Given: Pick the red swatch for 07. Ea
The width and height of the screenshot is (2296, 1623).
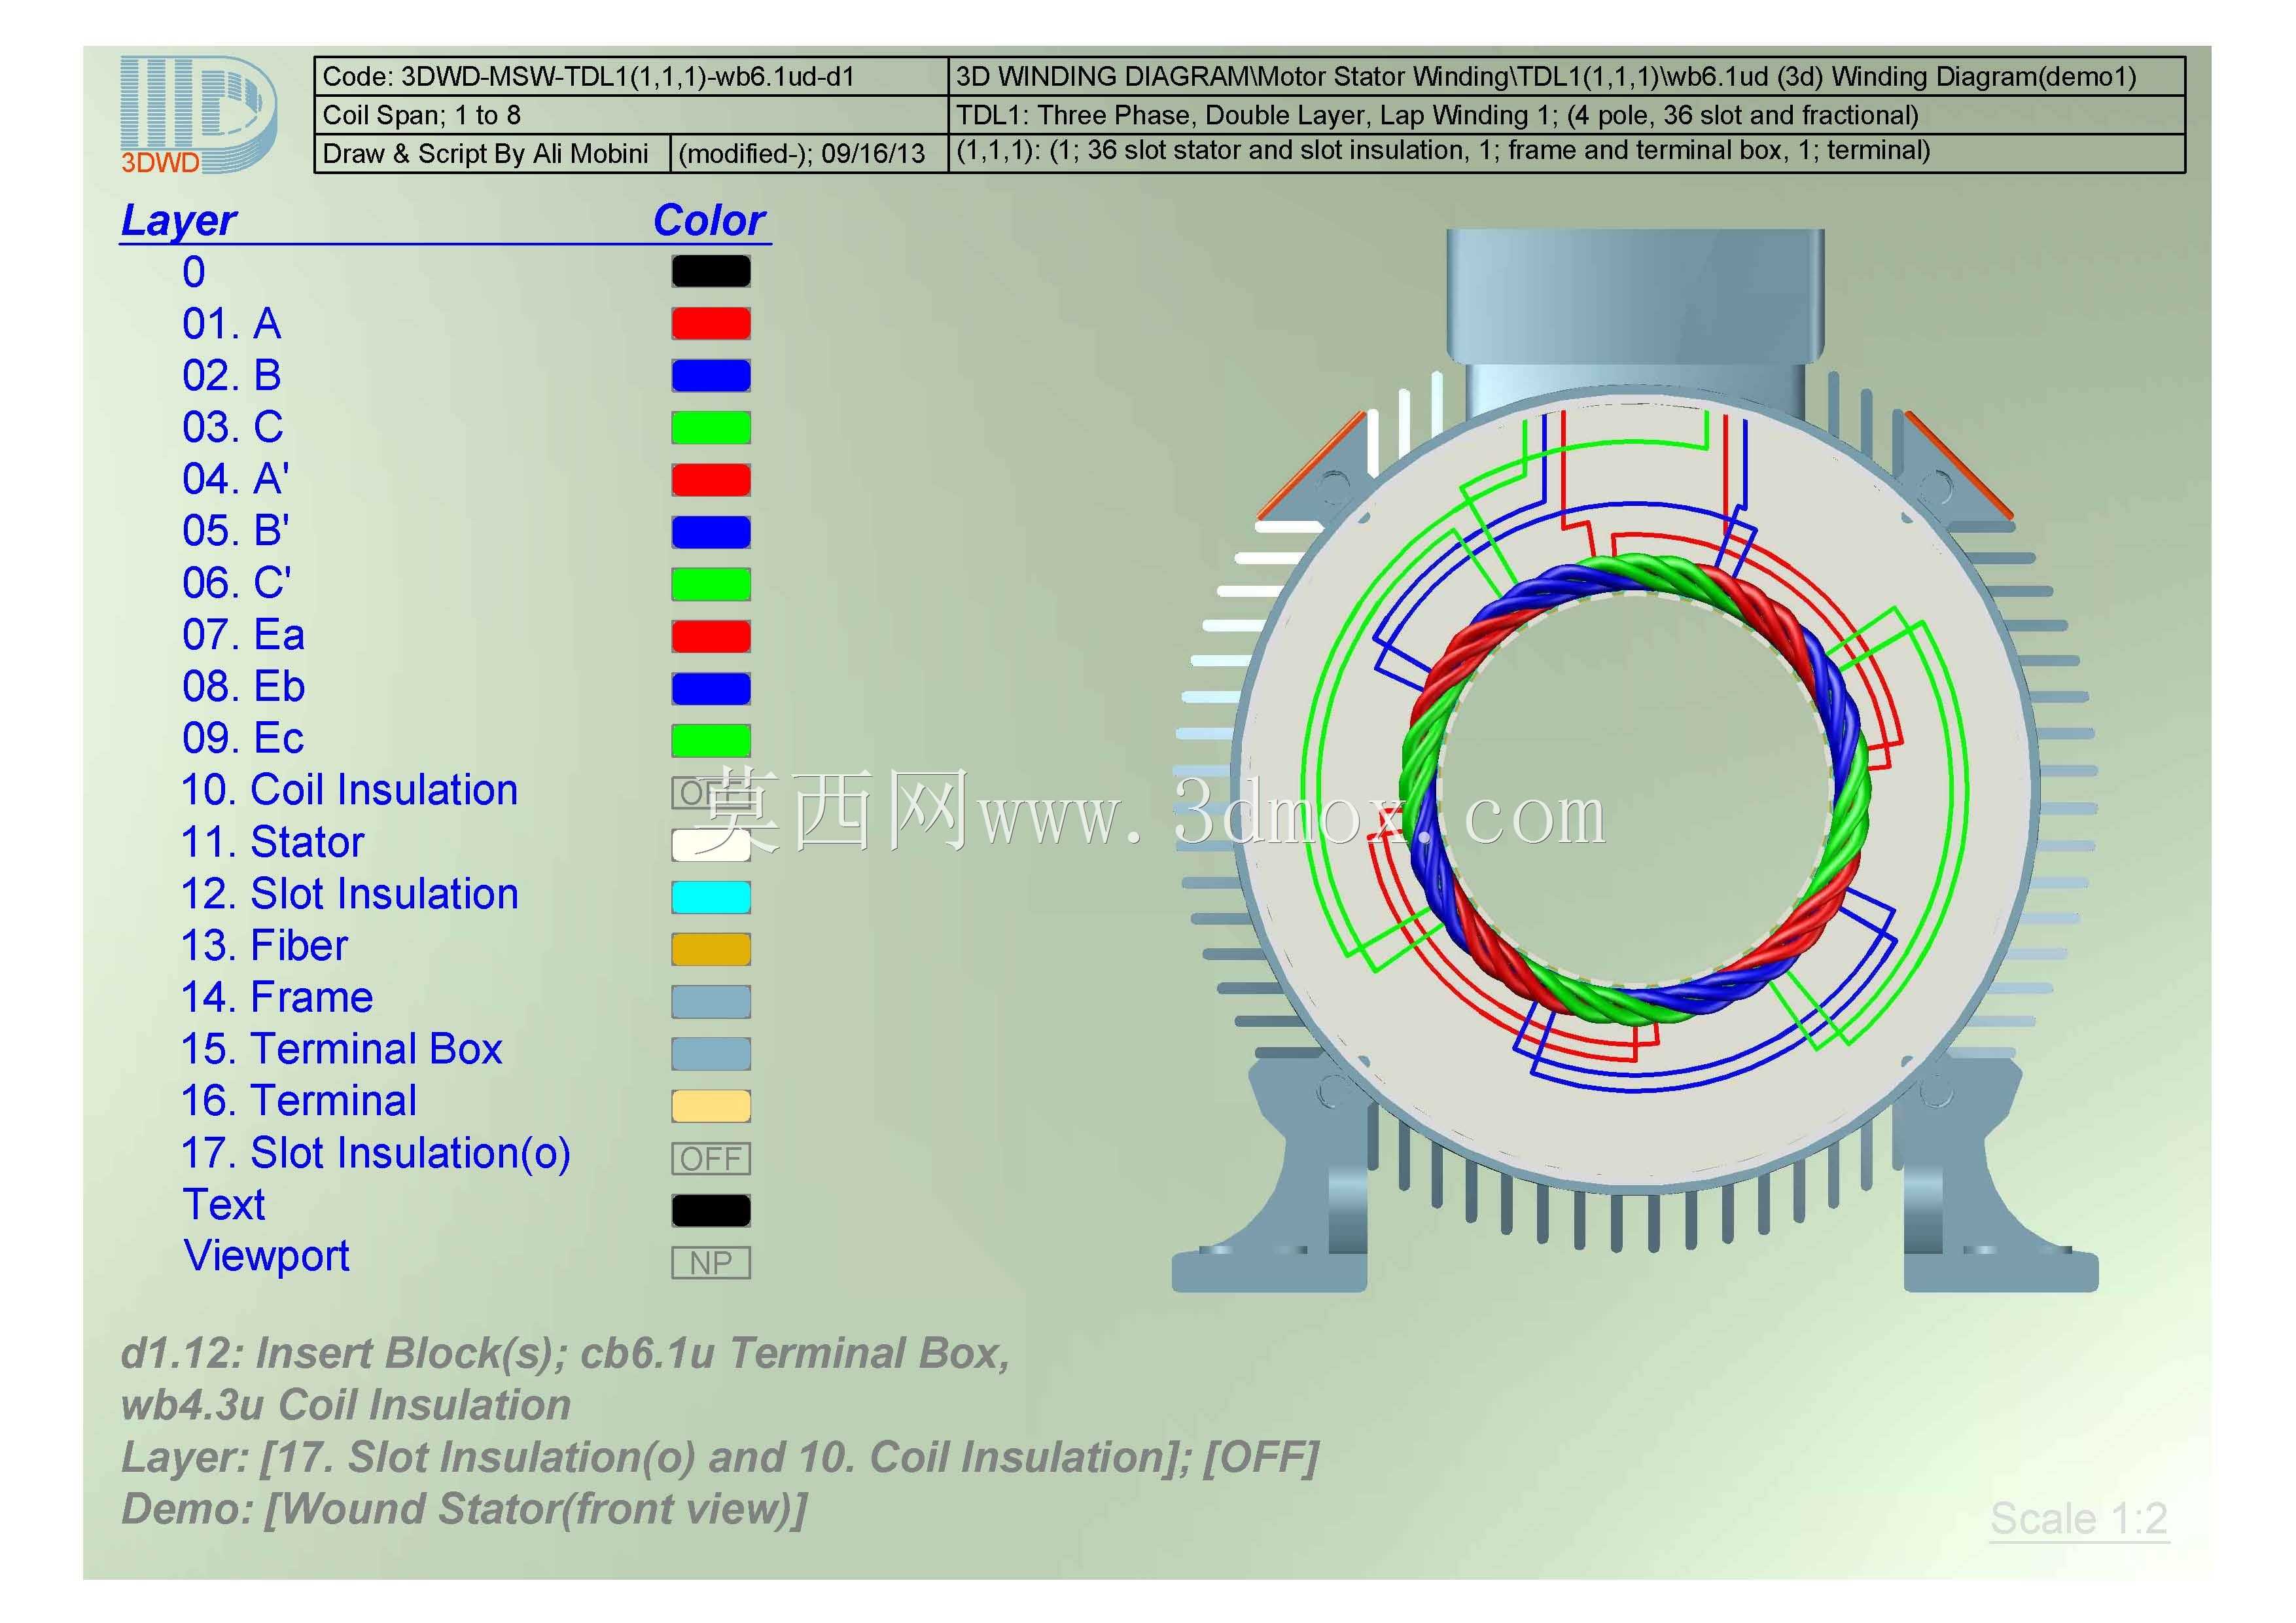Looking at the screenshot, I should (711, 635).
